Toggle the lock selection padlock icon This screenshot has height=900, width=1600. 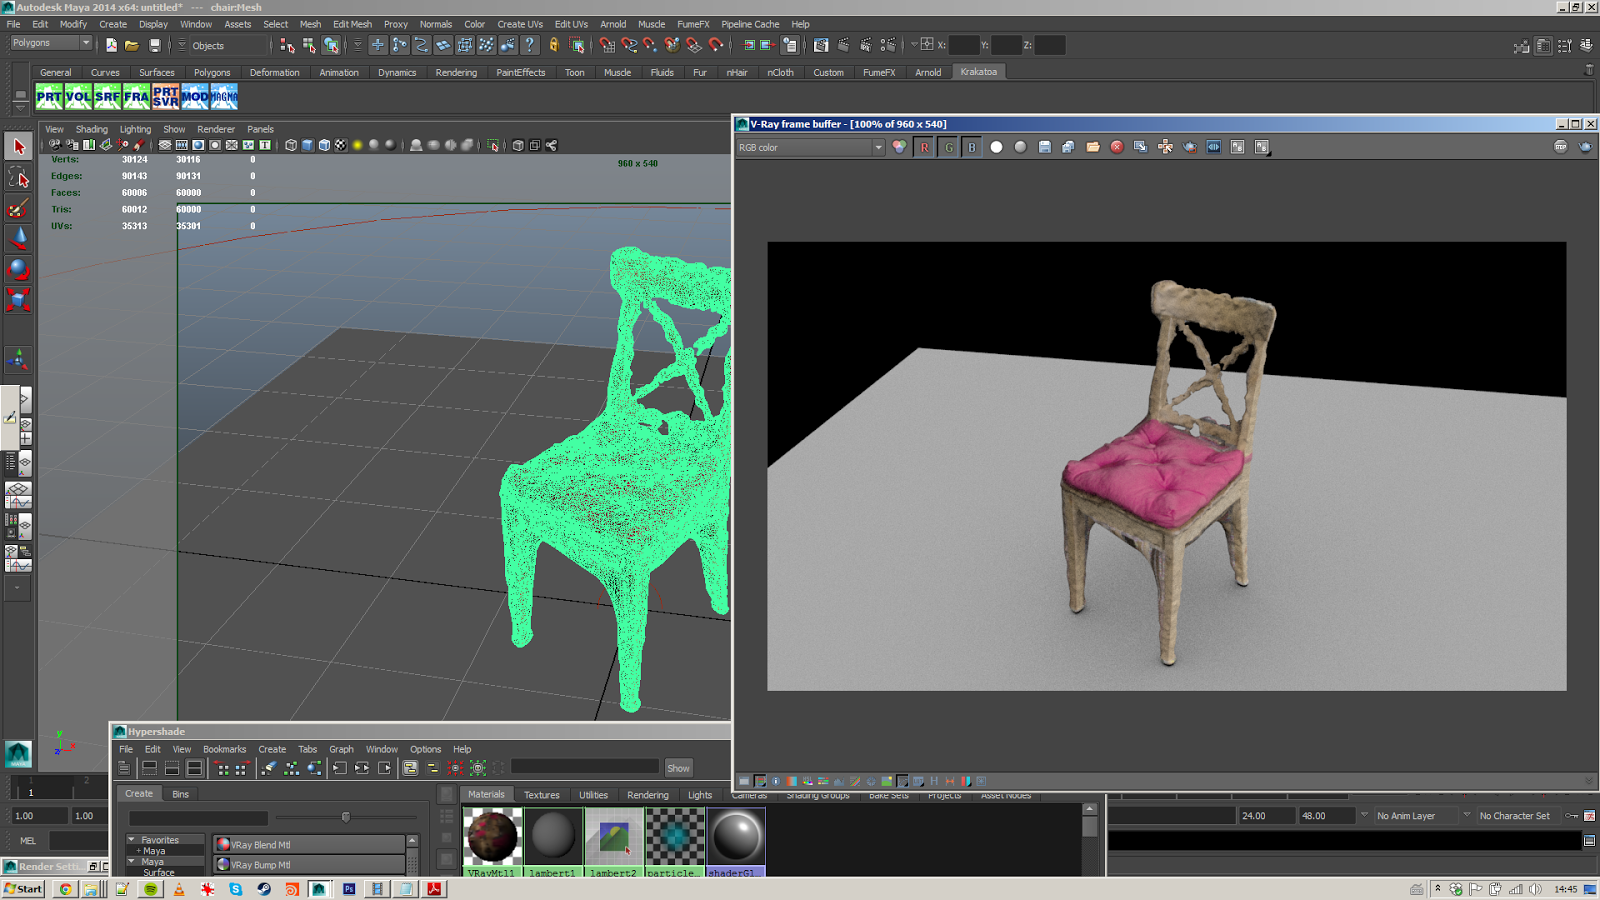[554, 45]
